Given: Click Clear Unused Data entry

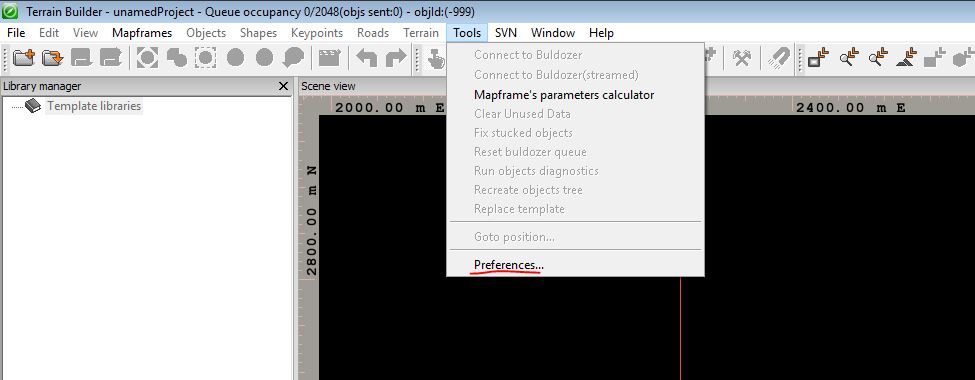Looking at the screenshot, I should click(x=576, y=114).
